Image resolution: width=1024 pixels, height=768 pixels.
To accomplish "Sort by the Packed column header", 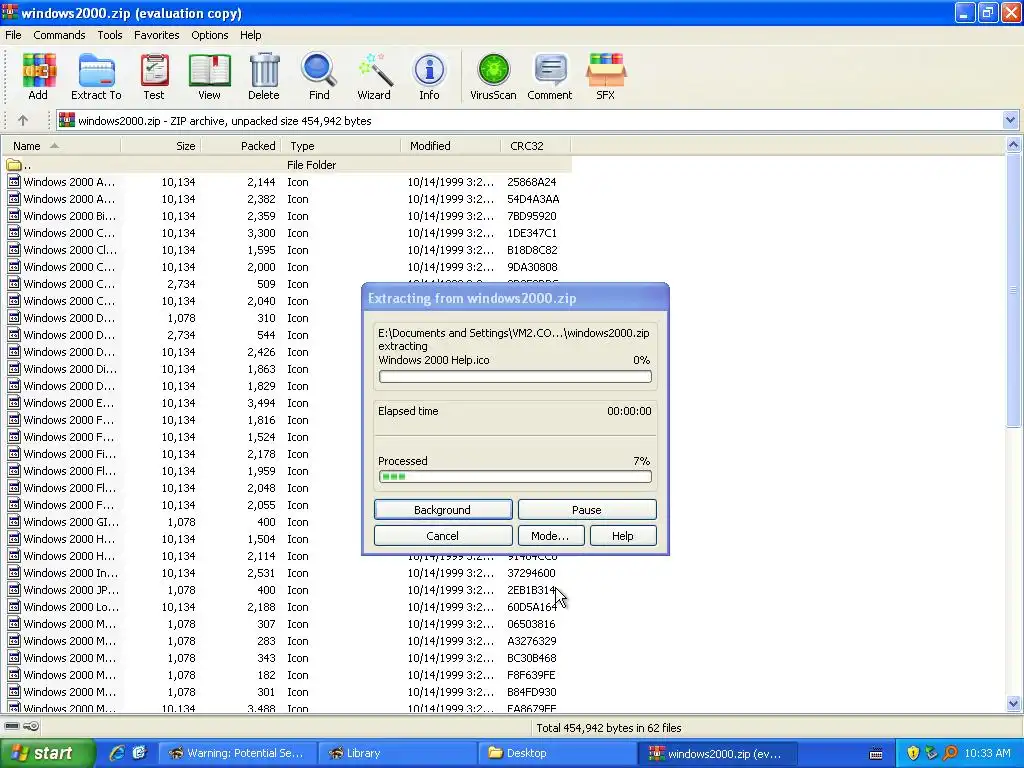I will point(241,146).
